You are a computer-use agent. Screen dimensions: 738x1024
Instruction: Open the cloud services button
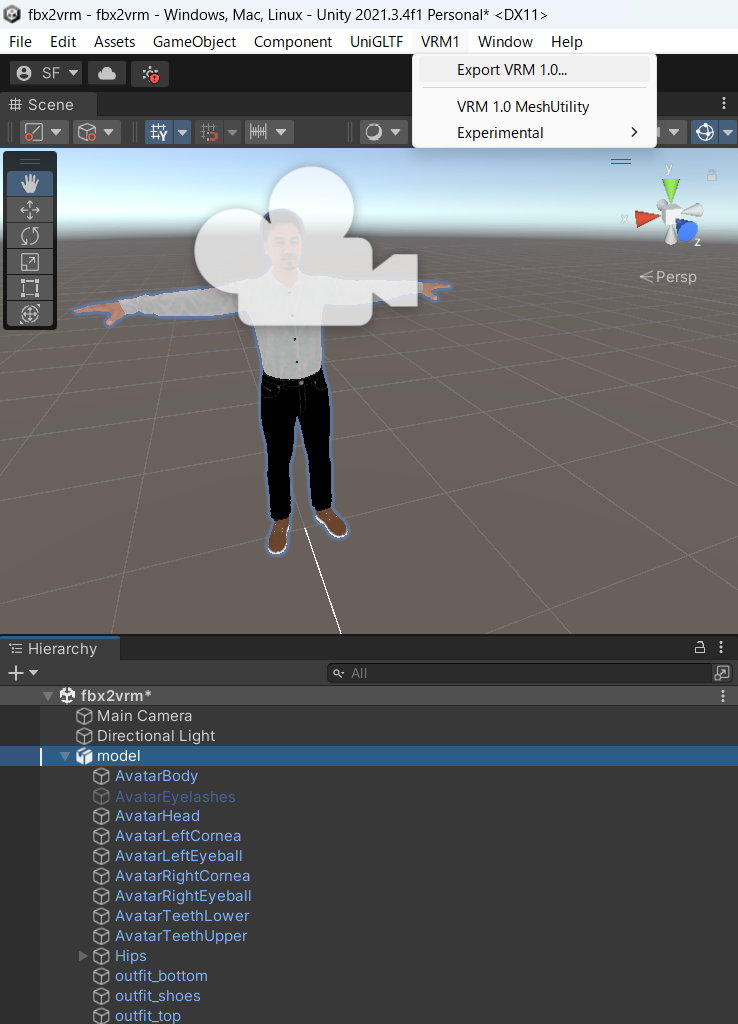click(107, 73)
